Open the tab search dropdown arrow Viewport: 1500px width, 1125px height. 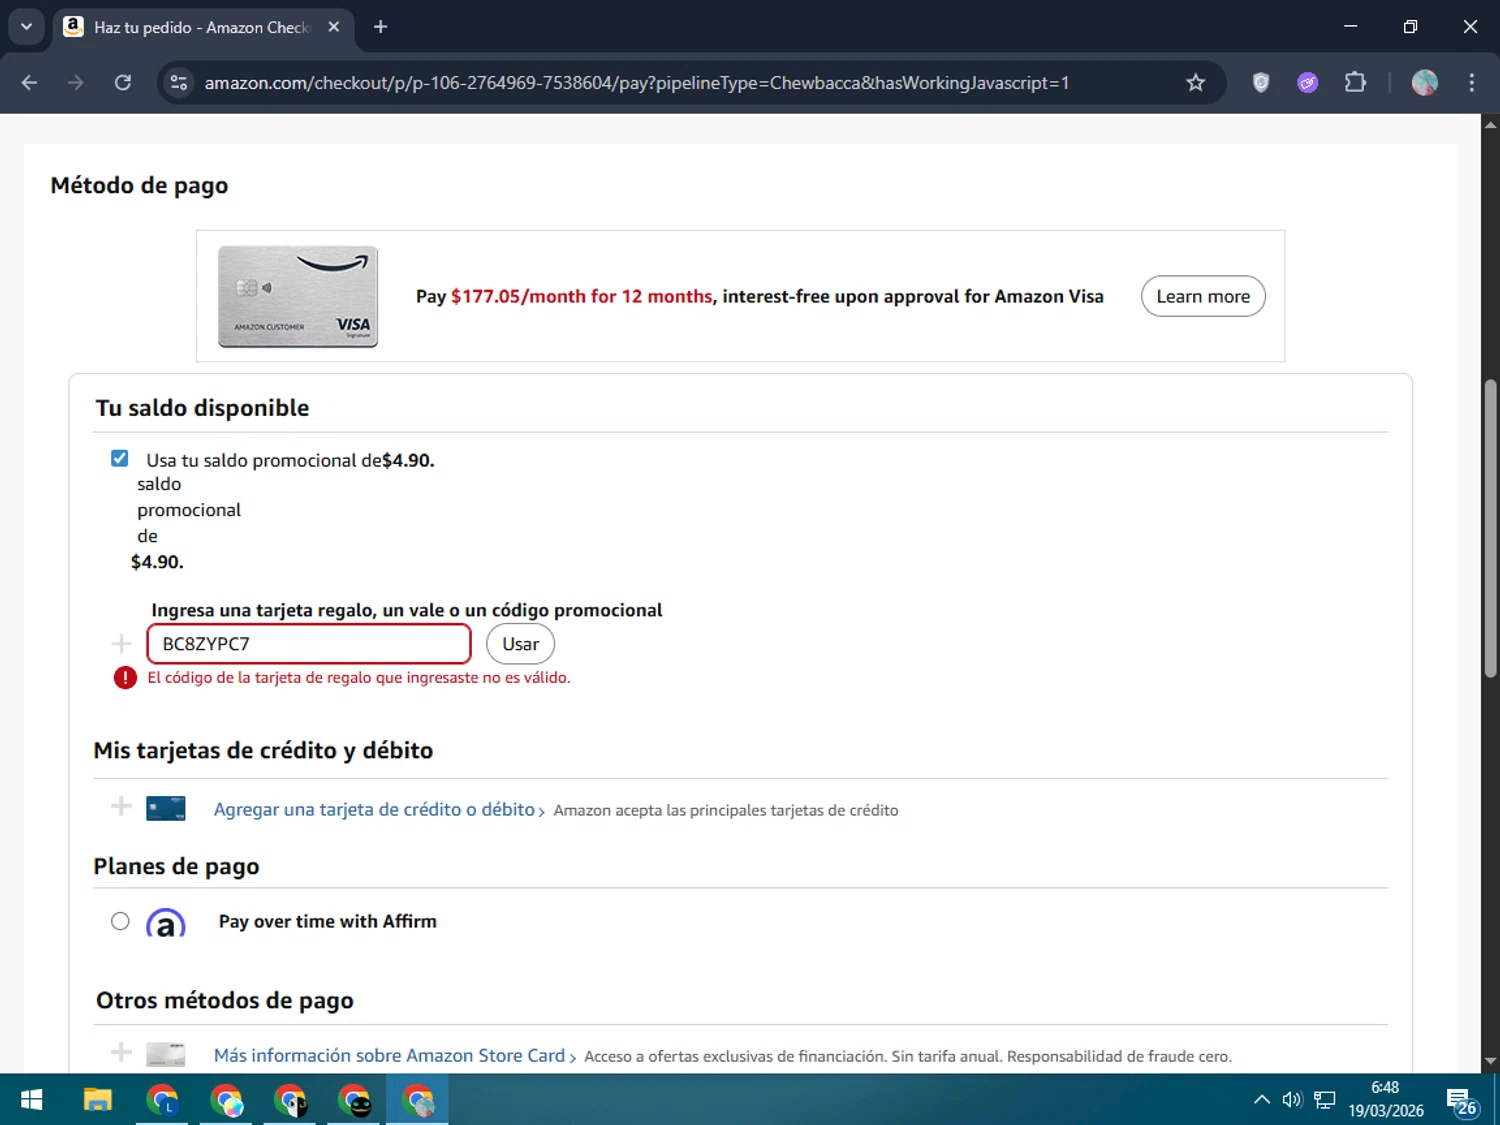[26, 27]
